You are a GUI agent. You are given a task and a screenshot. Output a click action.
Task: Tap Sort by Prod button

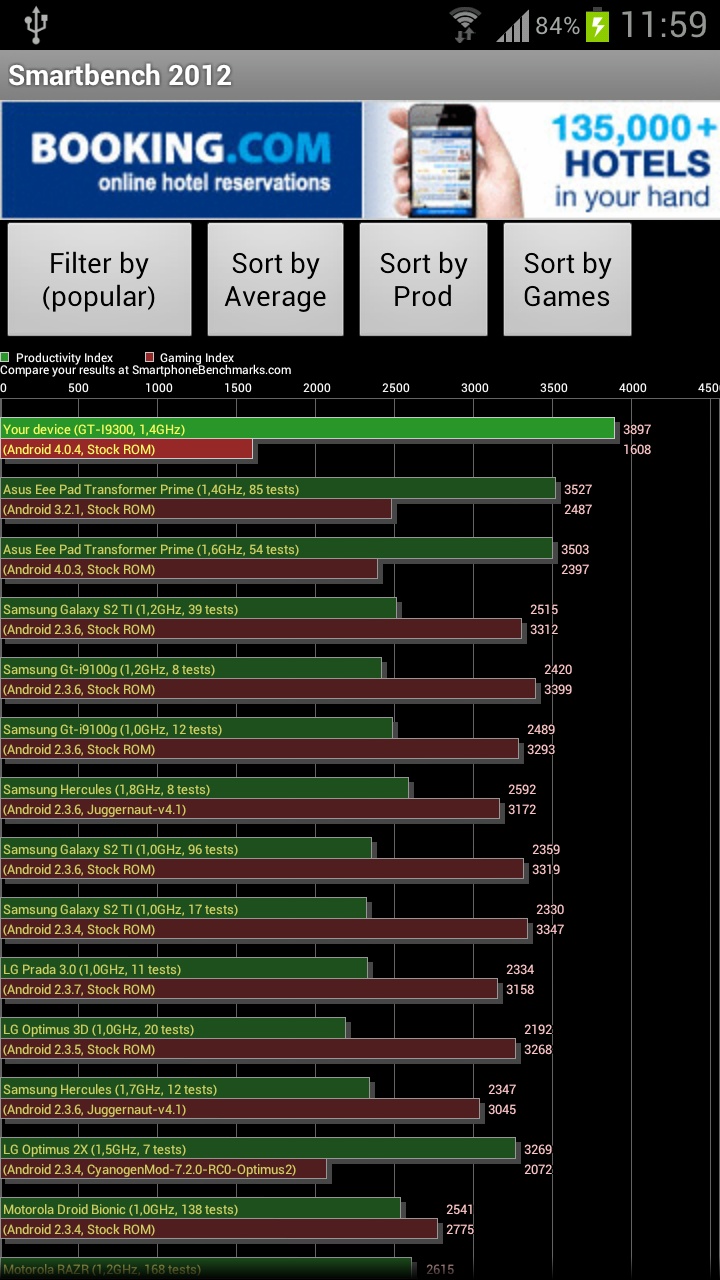[423, 279]
